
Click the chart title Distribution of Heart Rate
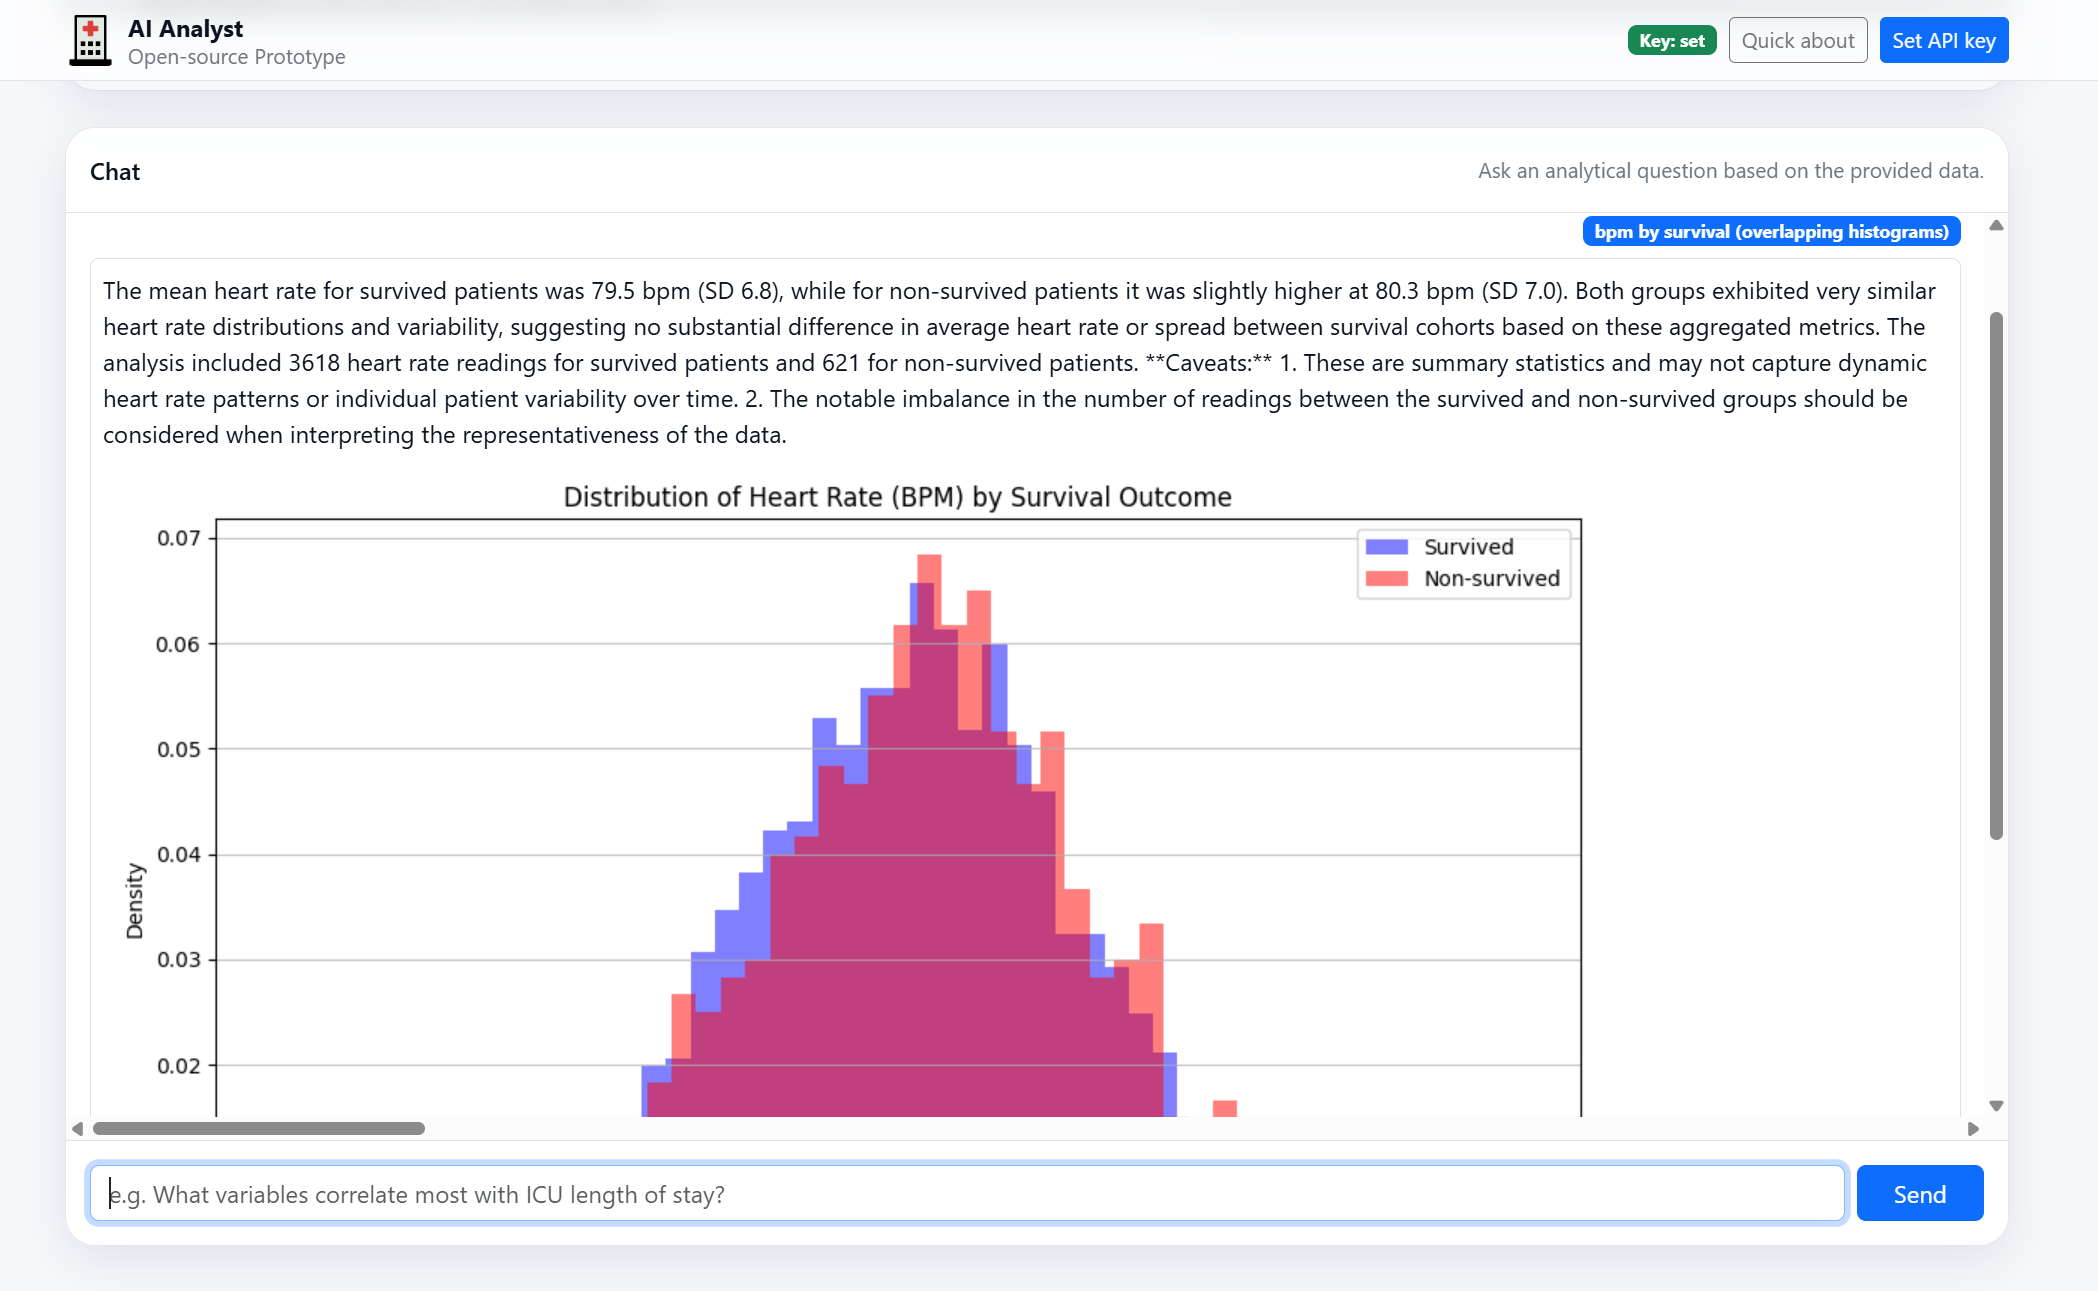897,497
